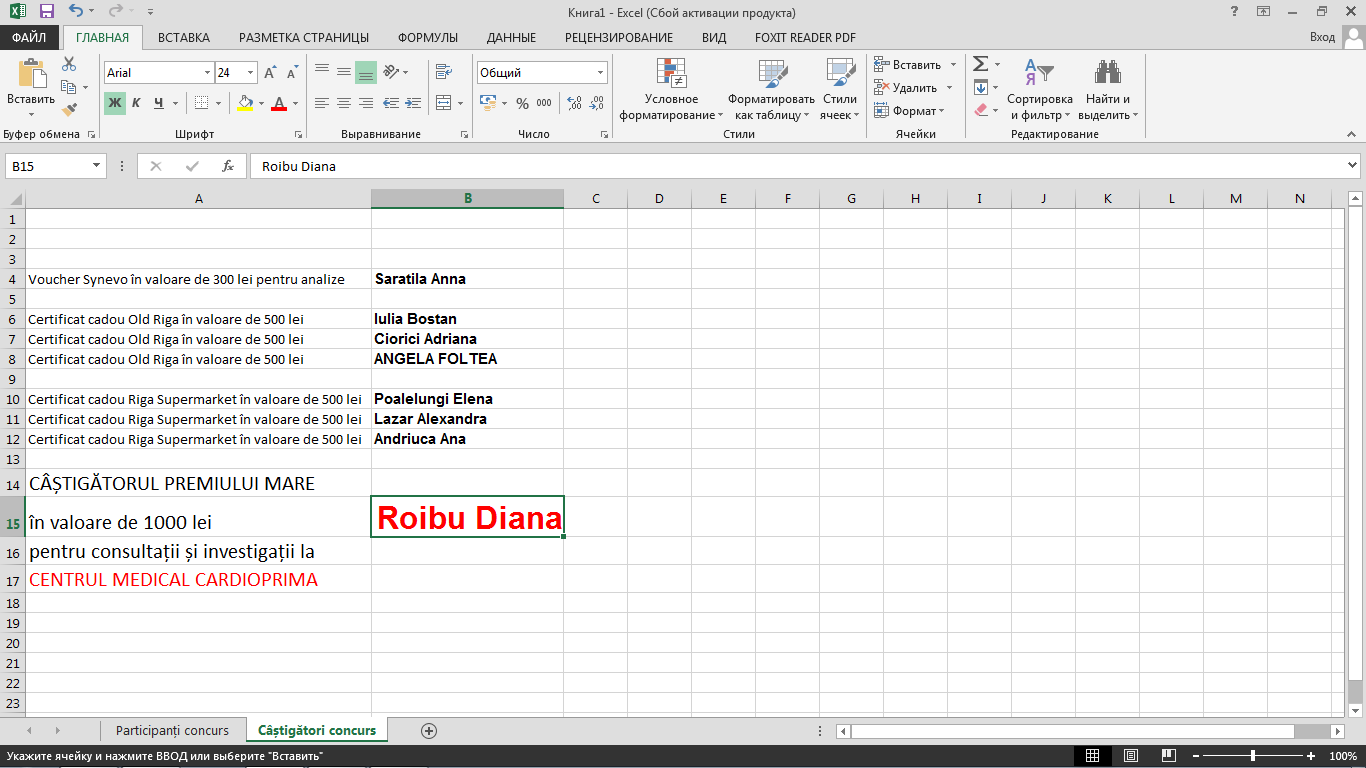
Task: Click Fill down arrow icon
Action: 981,87
